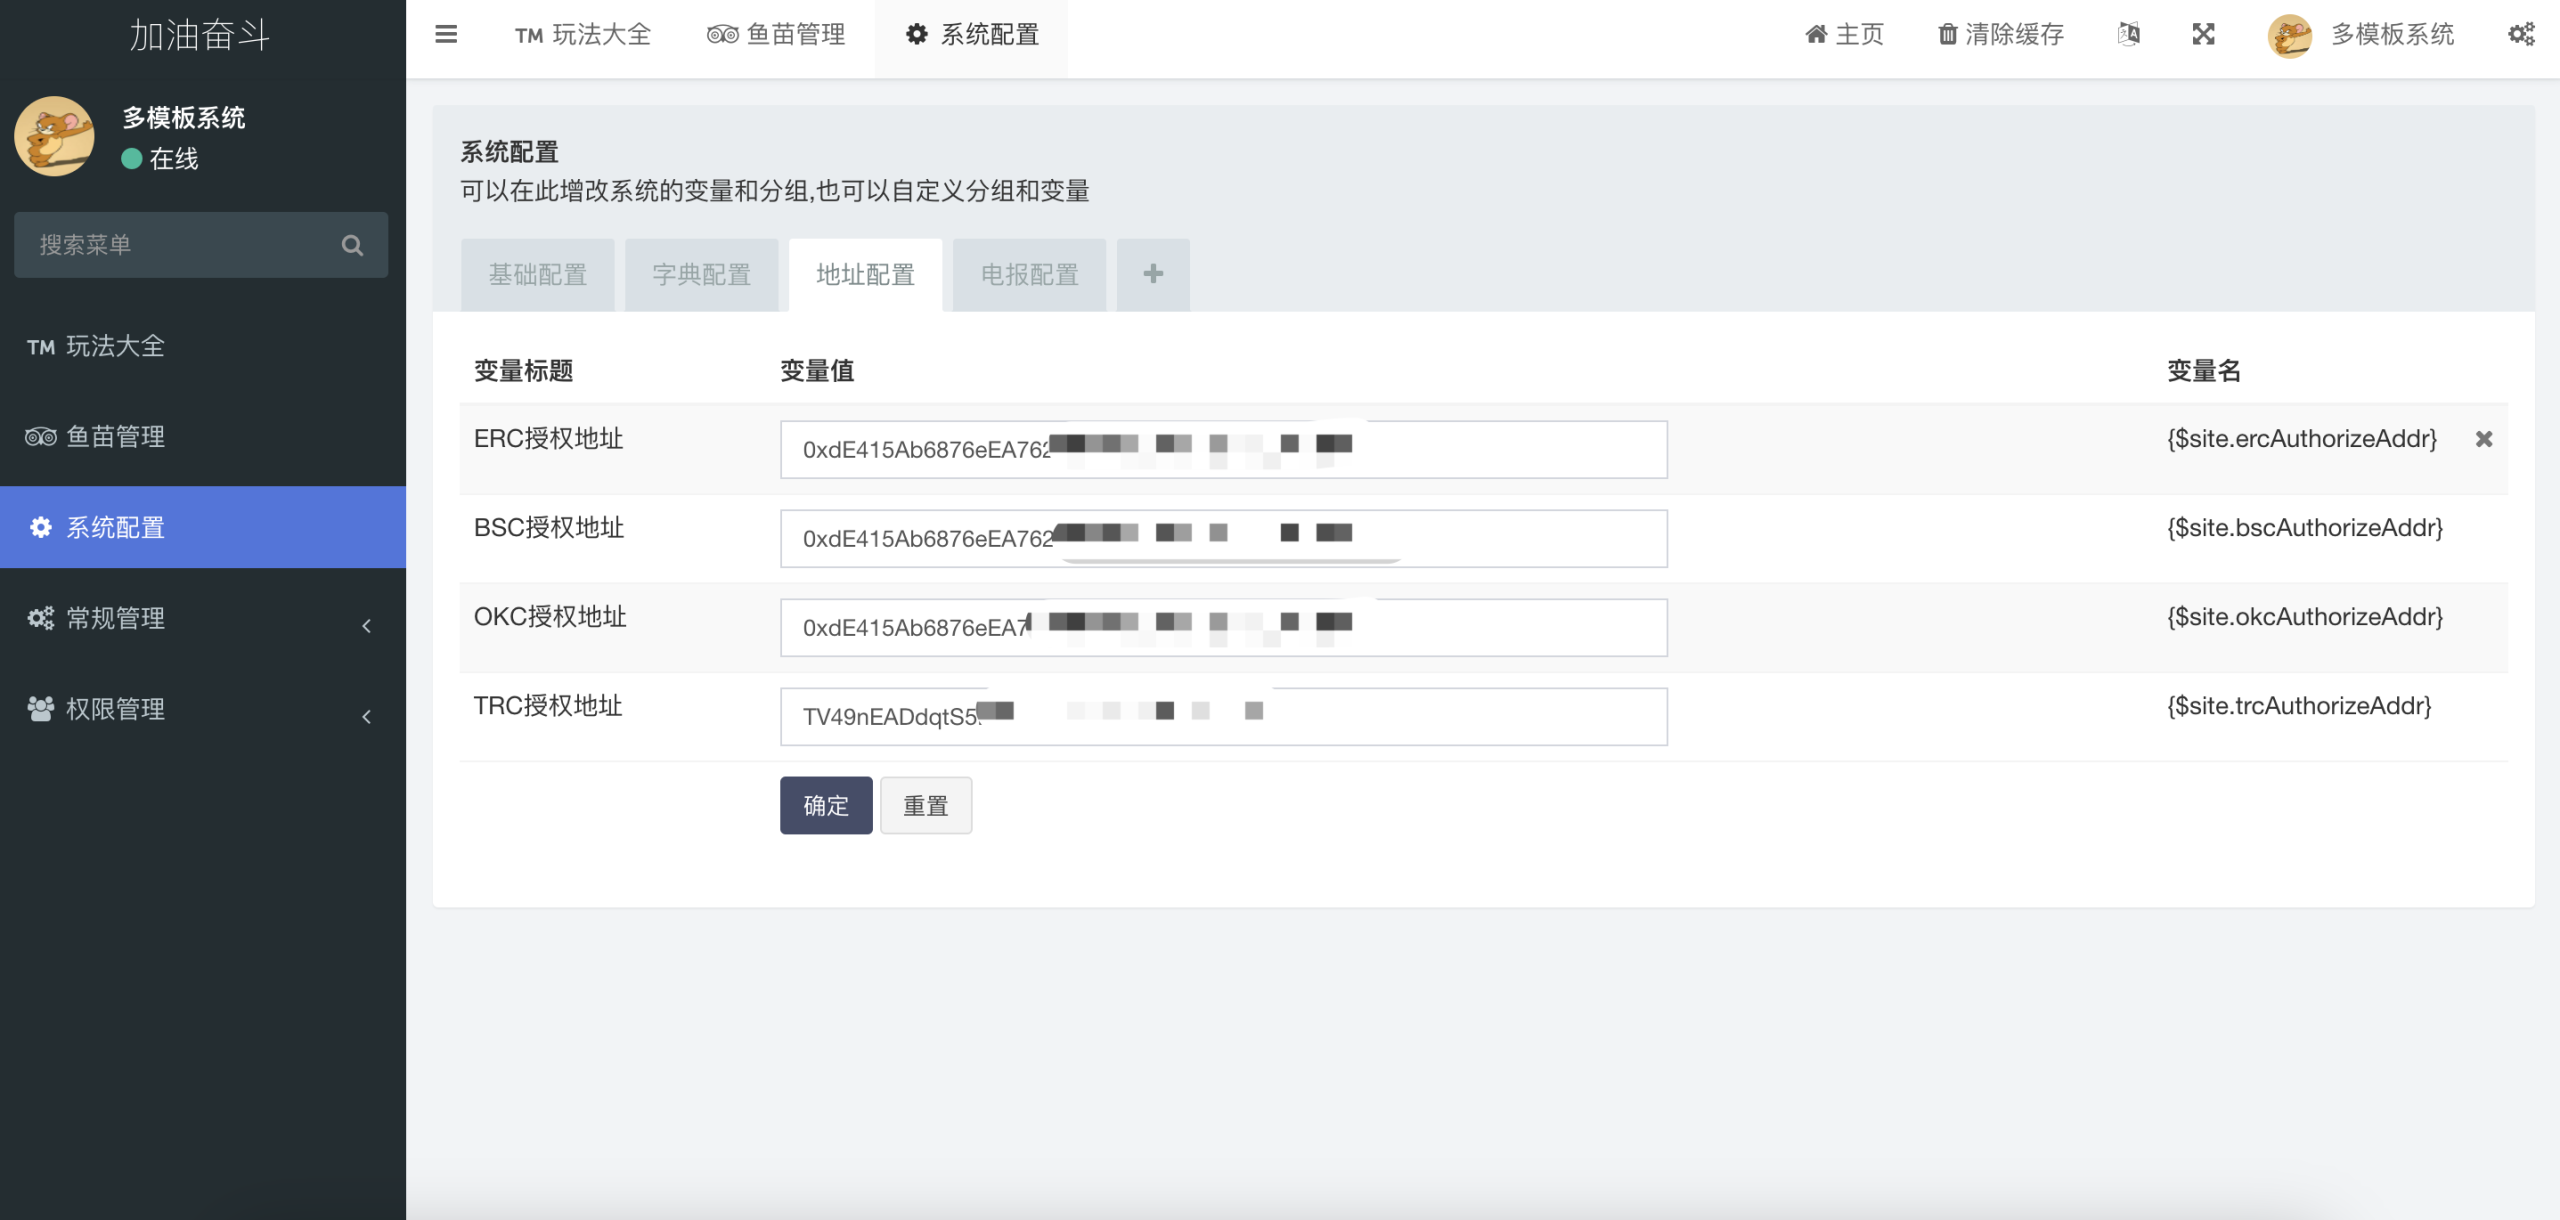Image resolution: width=2560 pixels, height=1220 pixels.
Task: Open settings cogs icon at top right
Action: (x=2521, y=35)
